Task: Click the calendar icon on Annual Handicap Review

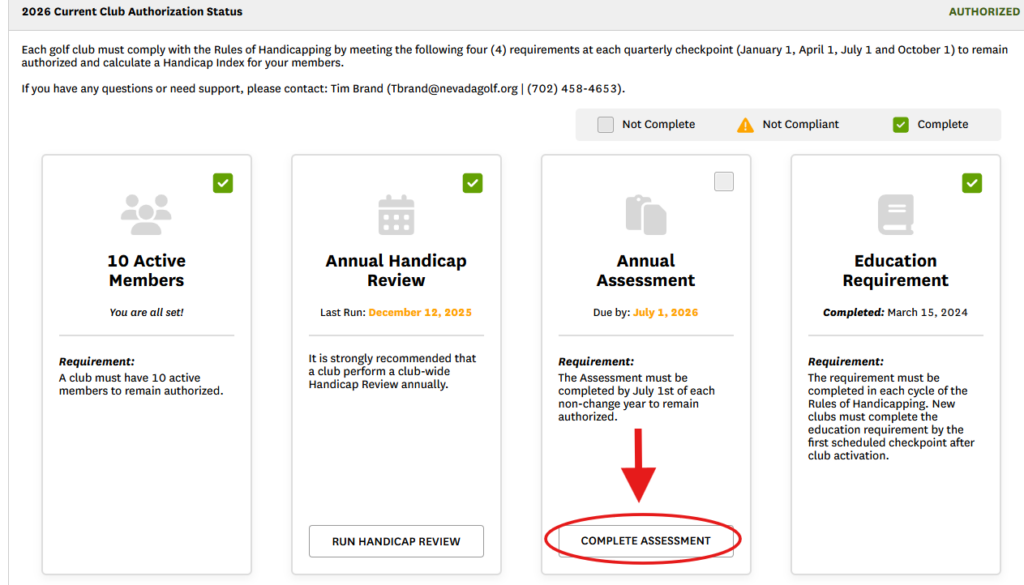Action: click(x=396, y=215)
